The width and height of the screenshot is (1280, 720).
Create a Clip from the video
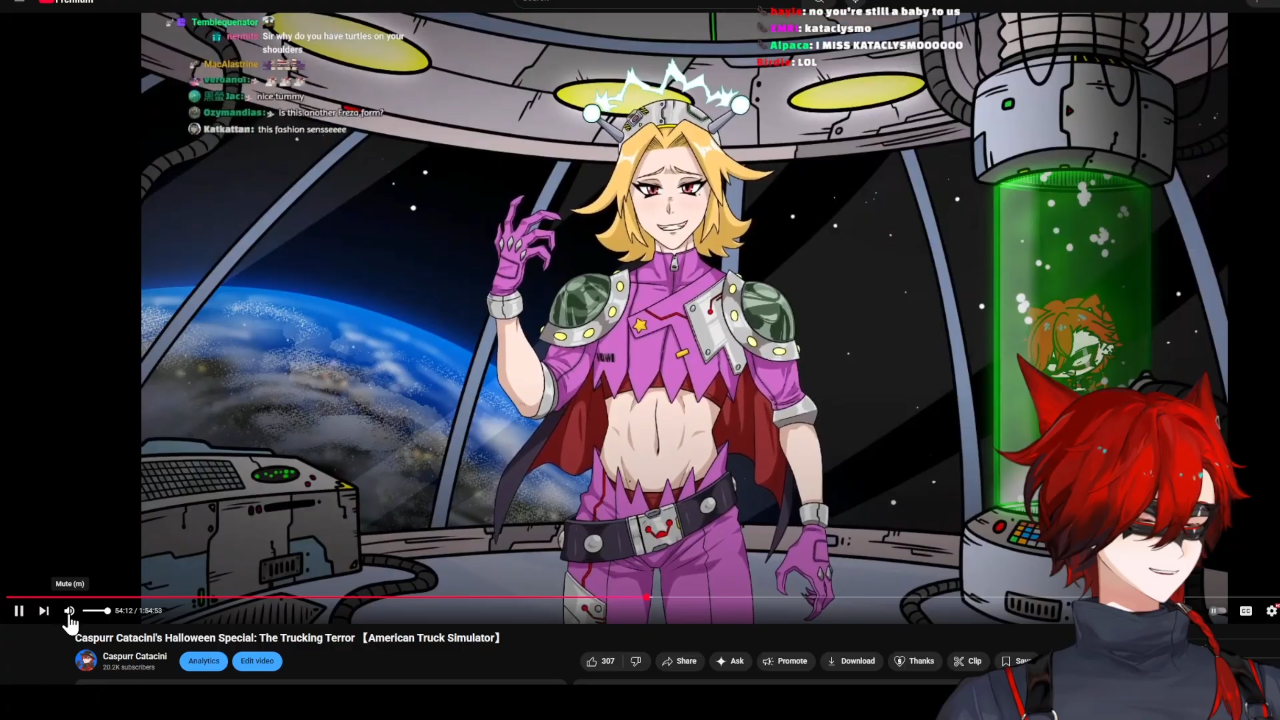(967, 661)
